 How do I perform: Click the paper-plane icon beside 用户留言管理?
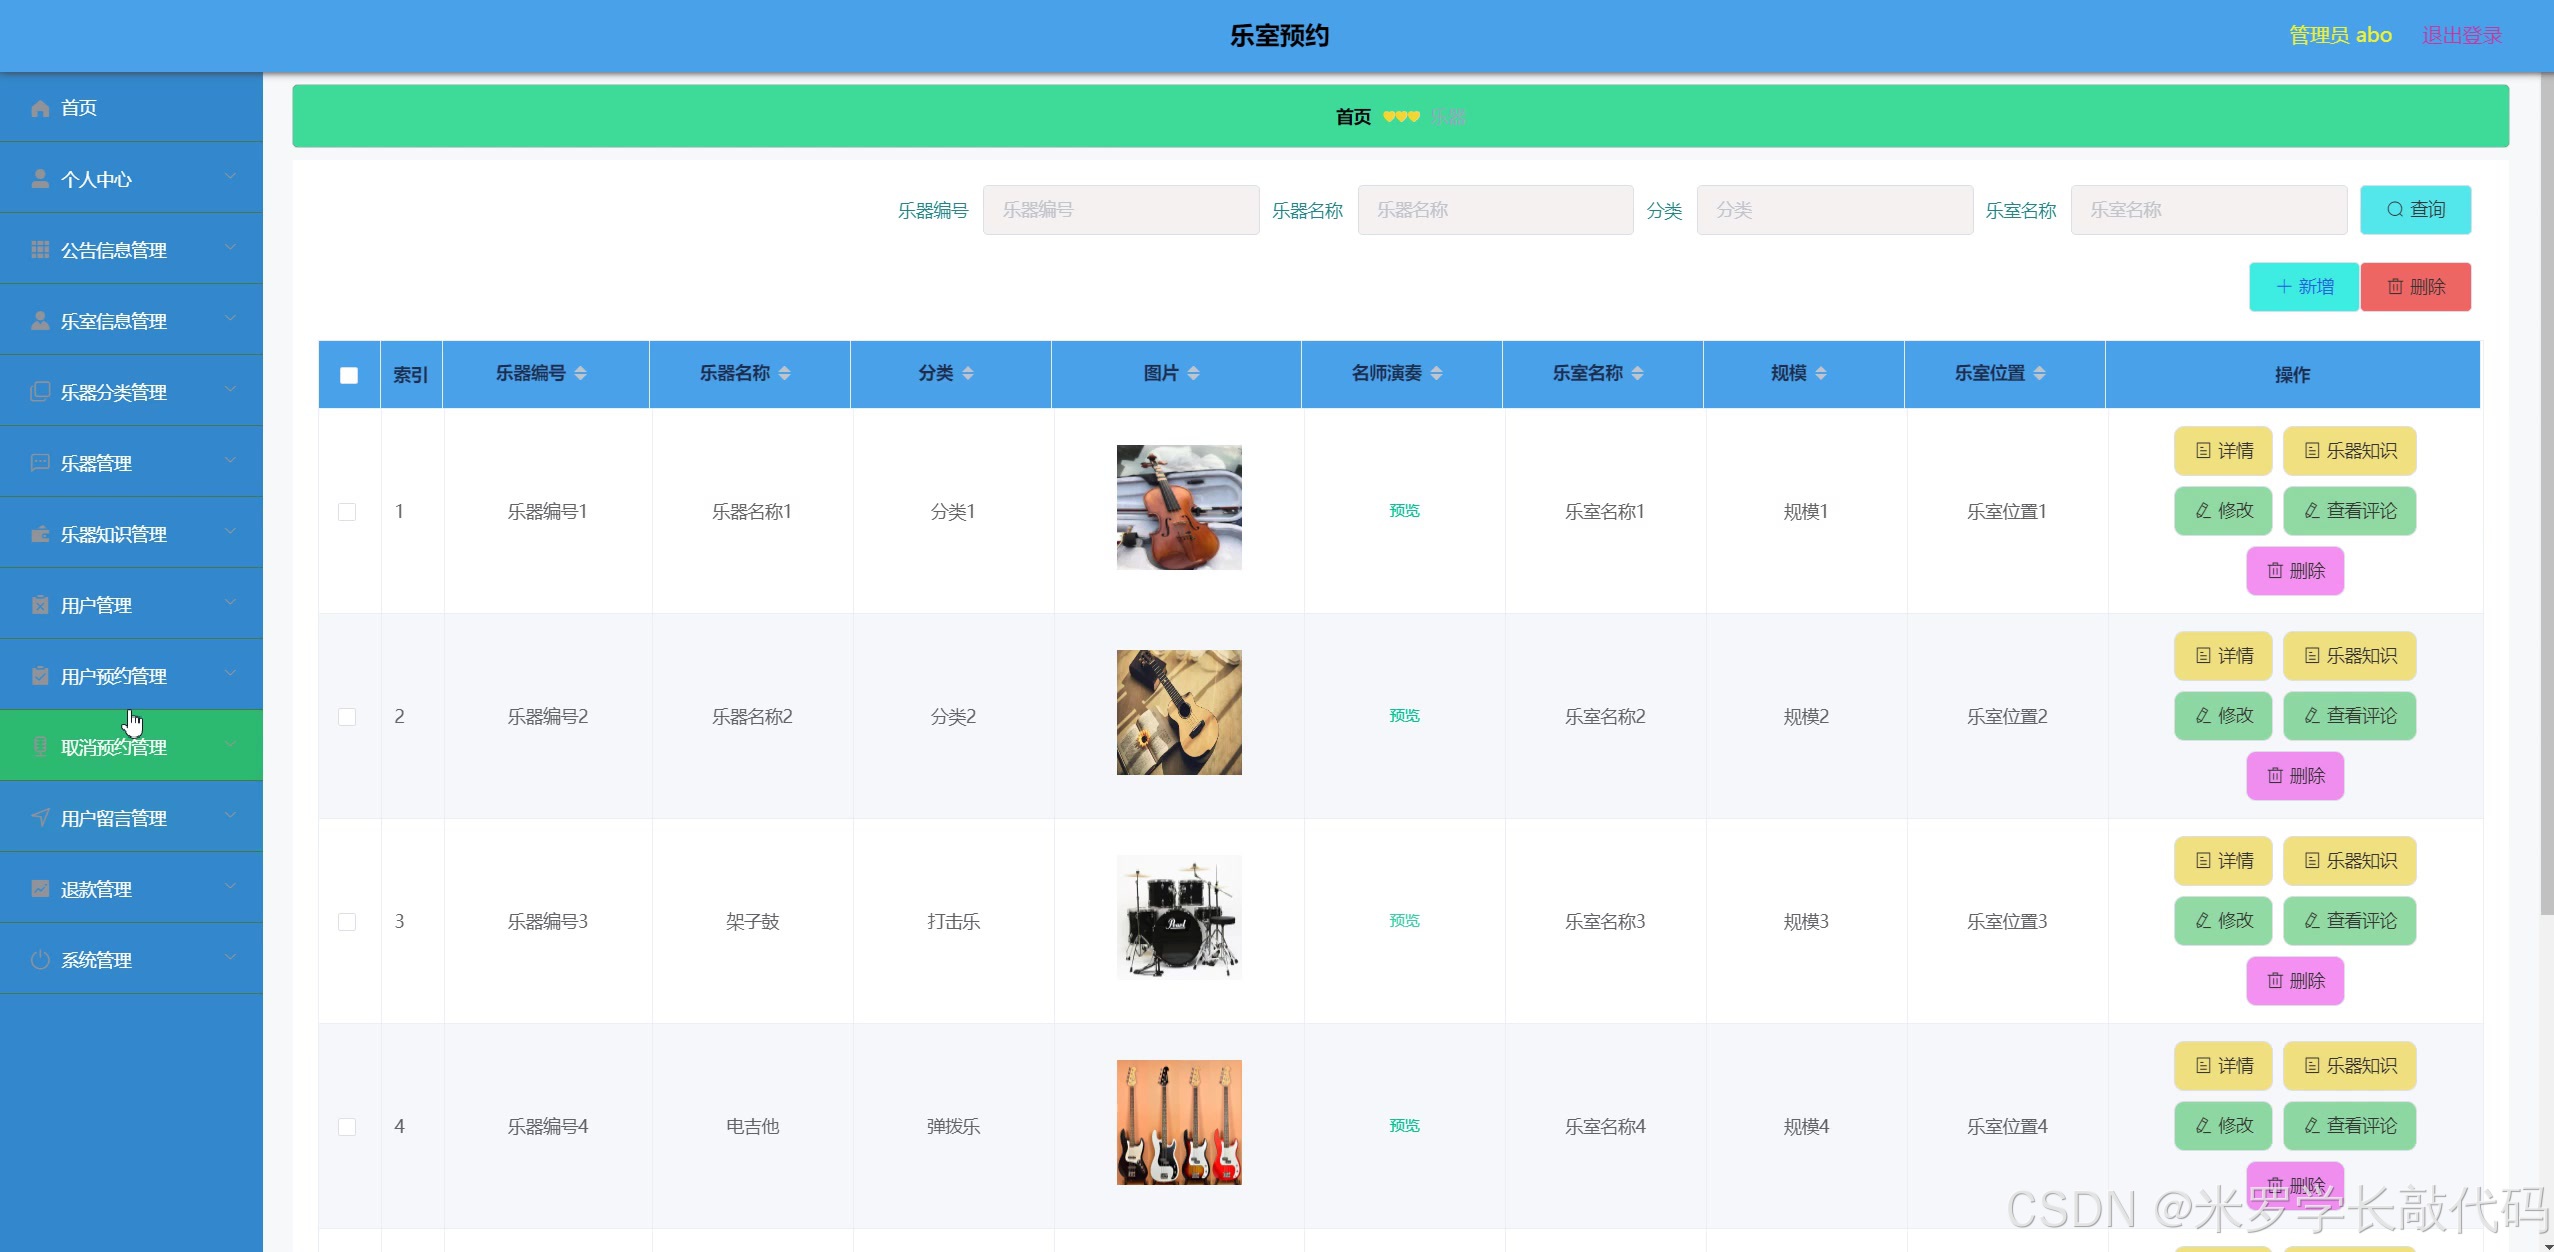40,818
